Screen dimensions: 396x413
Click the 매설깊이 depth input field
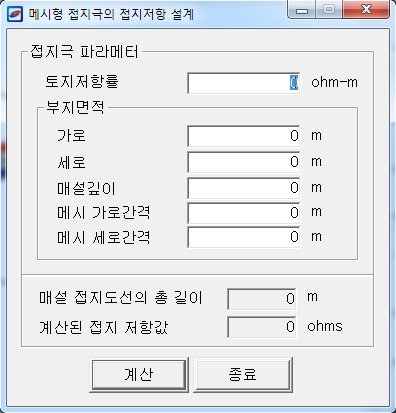click(244, 188)
